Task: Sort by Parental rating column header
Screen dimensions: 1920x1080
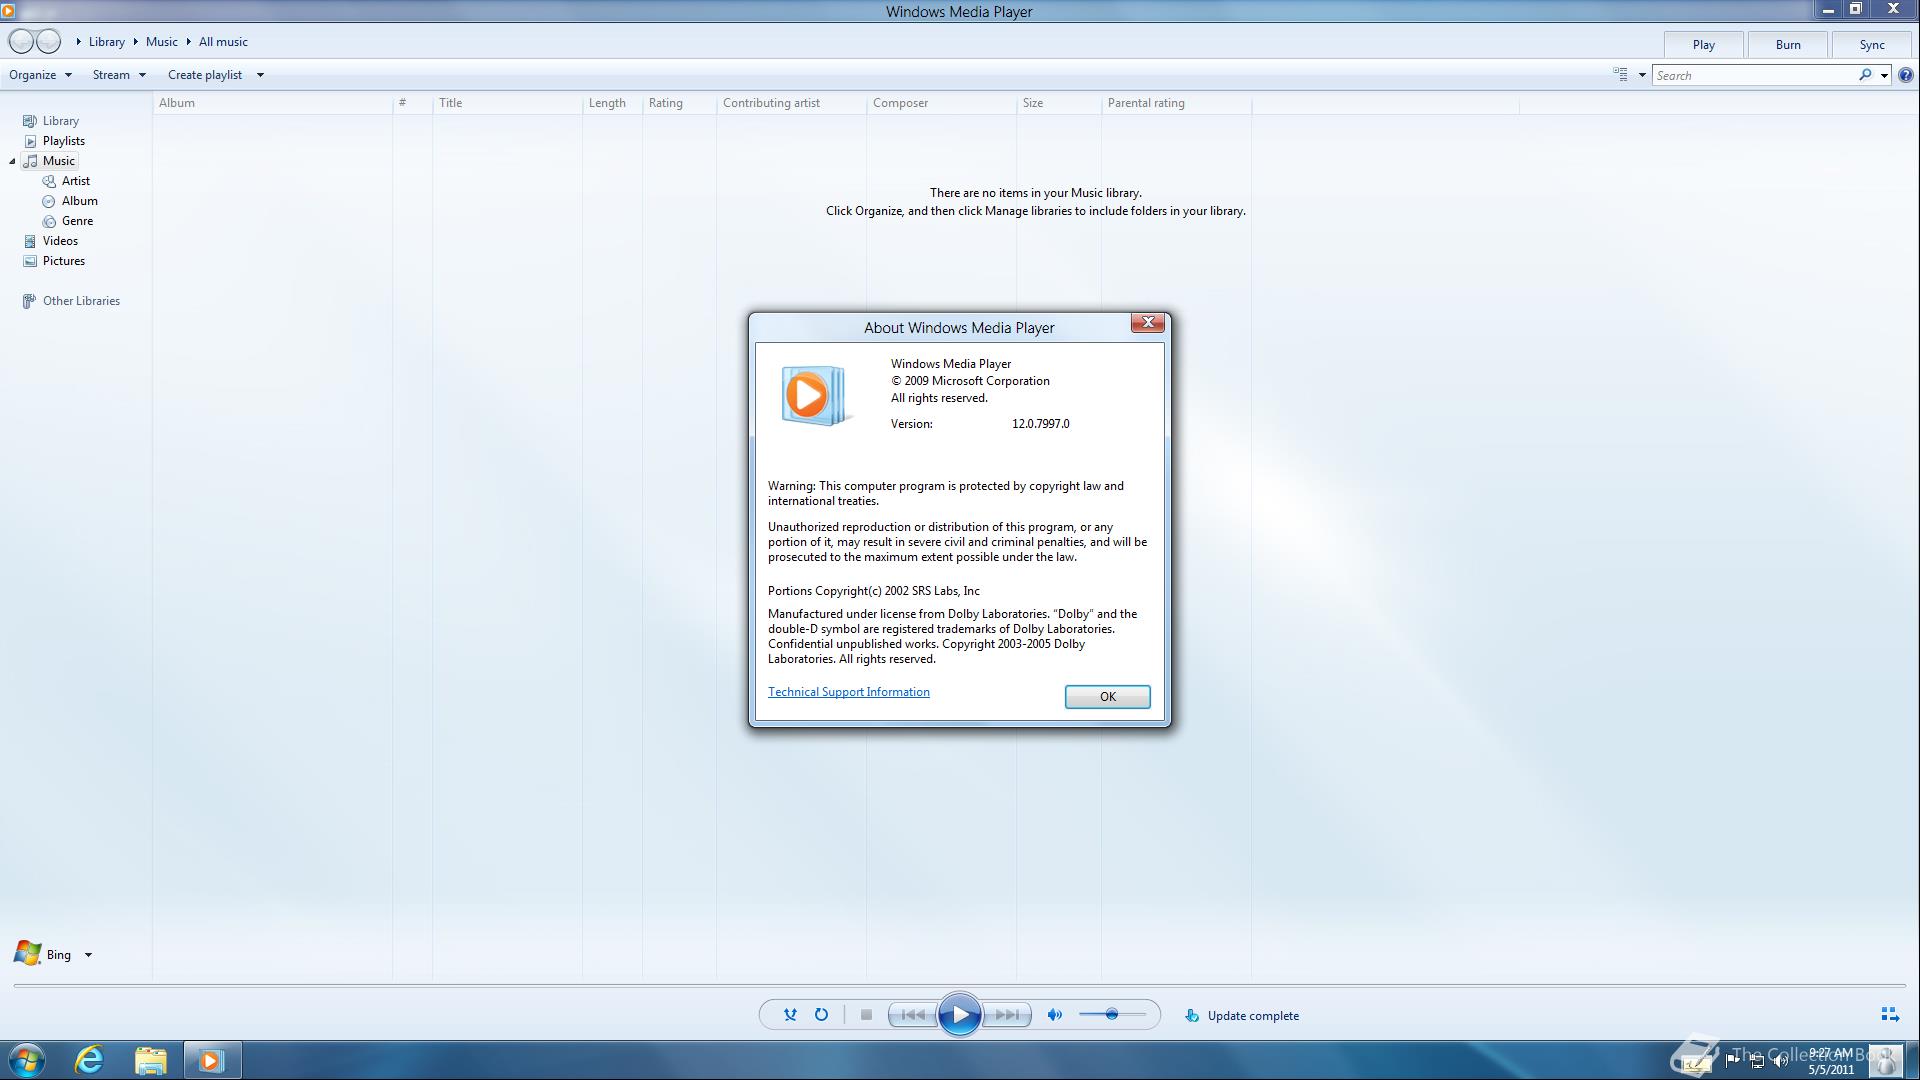Action: point(1176,103)
